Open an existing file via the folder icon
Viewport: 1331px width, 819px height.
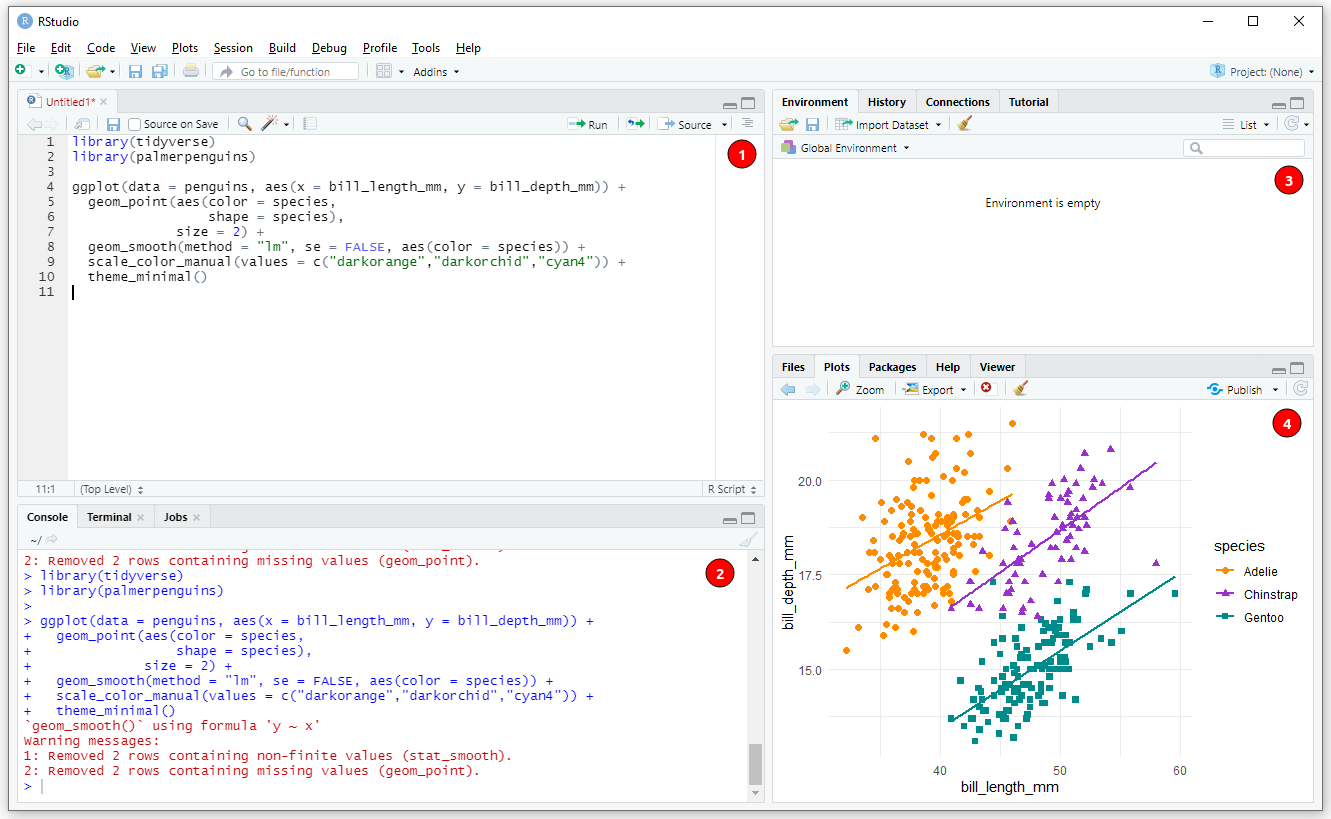coord(95,71)
